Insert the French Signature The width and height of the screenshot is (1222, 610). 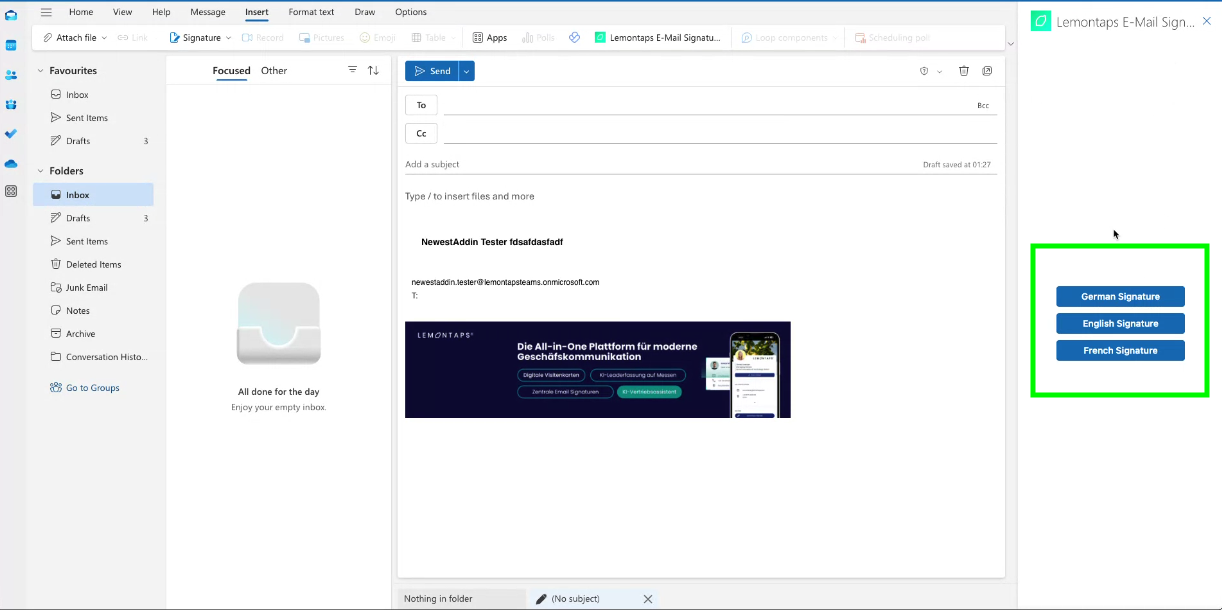[1120, 350]
